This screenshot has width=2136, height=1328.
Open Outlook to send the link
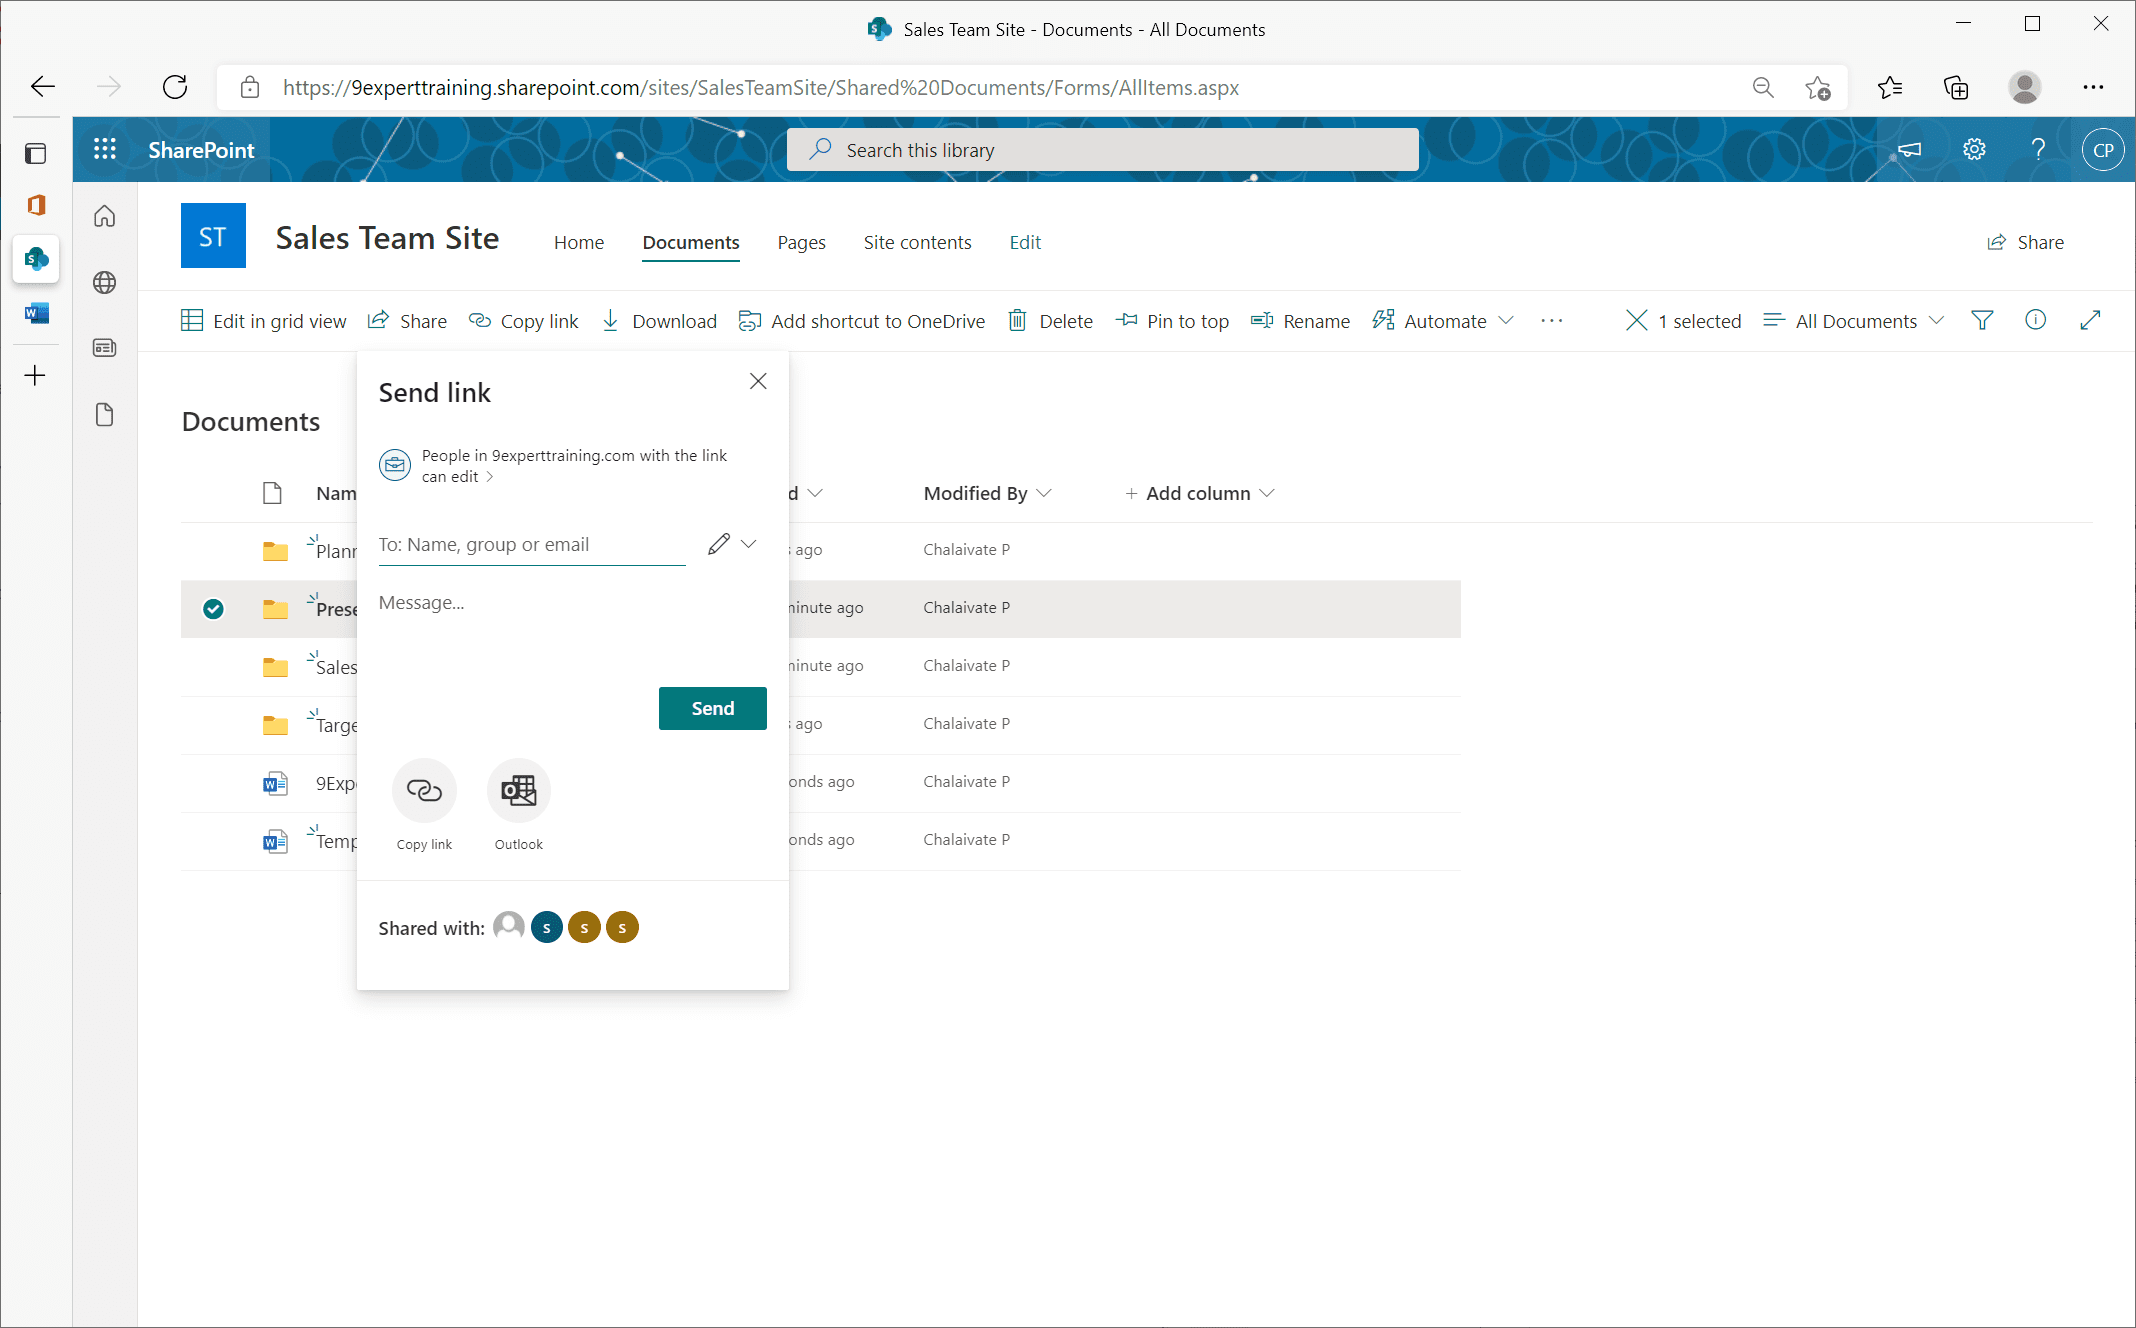pos(518,790)
